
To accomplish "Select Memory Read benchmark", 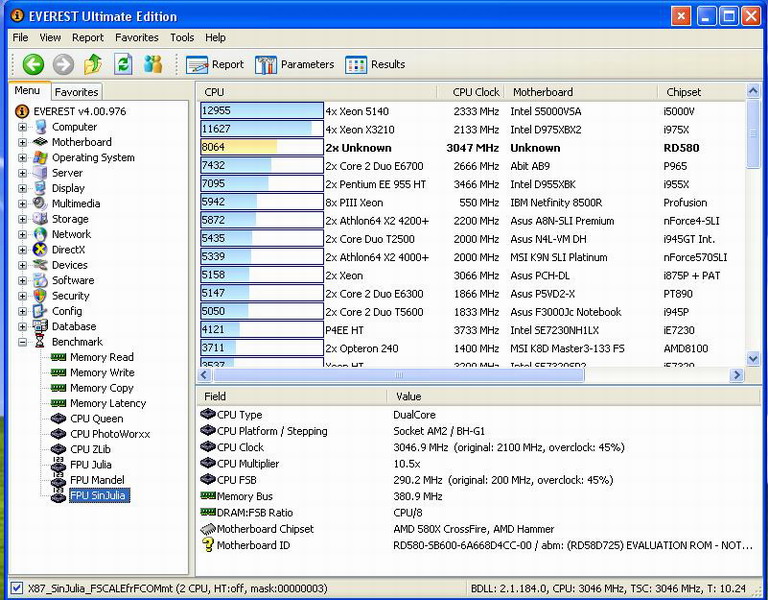I will tap(101, 357).
